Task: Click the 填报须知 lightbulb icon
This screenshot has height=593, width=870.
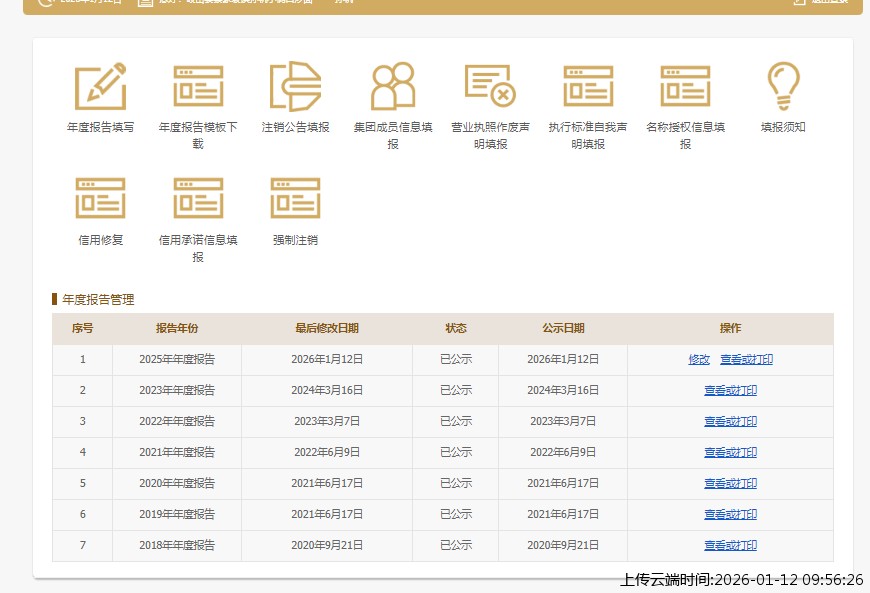Action: point(783,87)
